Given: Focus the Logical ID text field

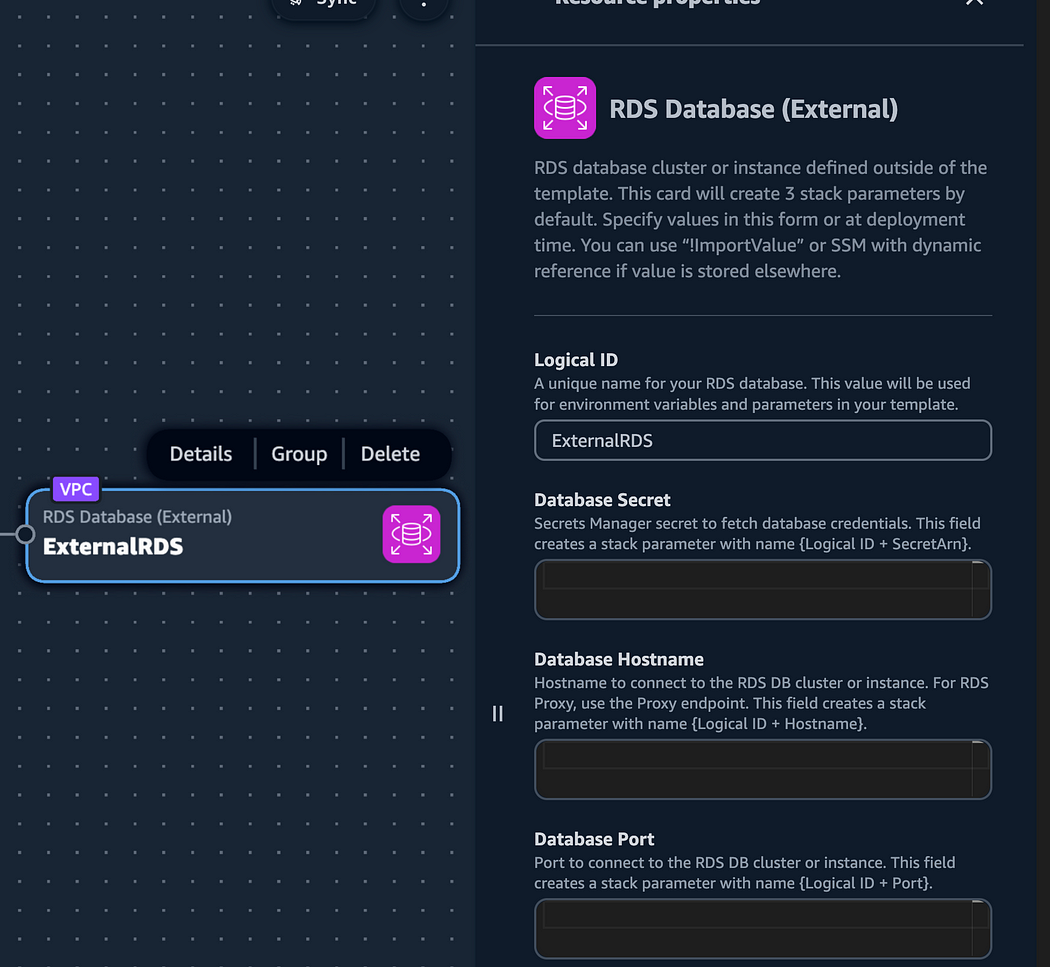Looking at the screenshot, I should 763,440.
